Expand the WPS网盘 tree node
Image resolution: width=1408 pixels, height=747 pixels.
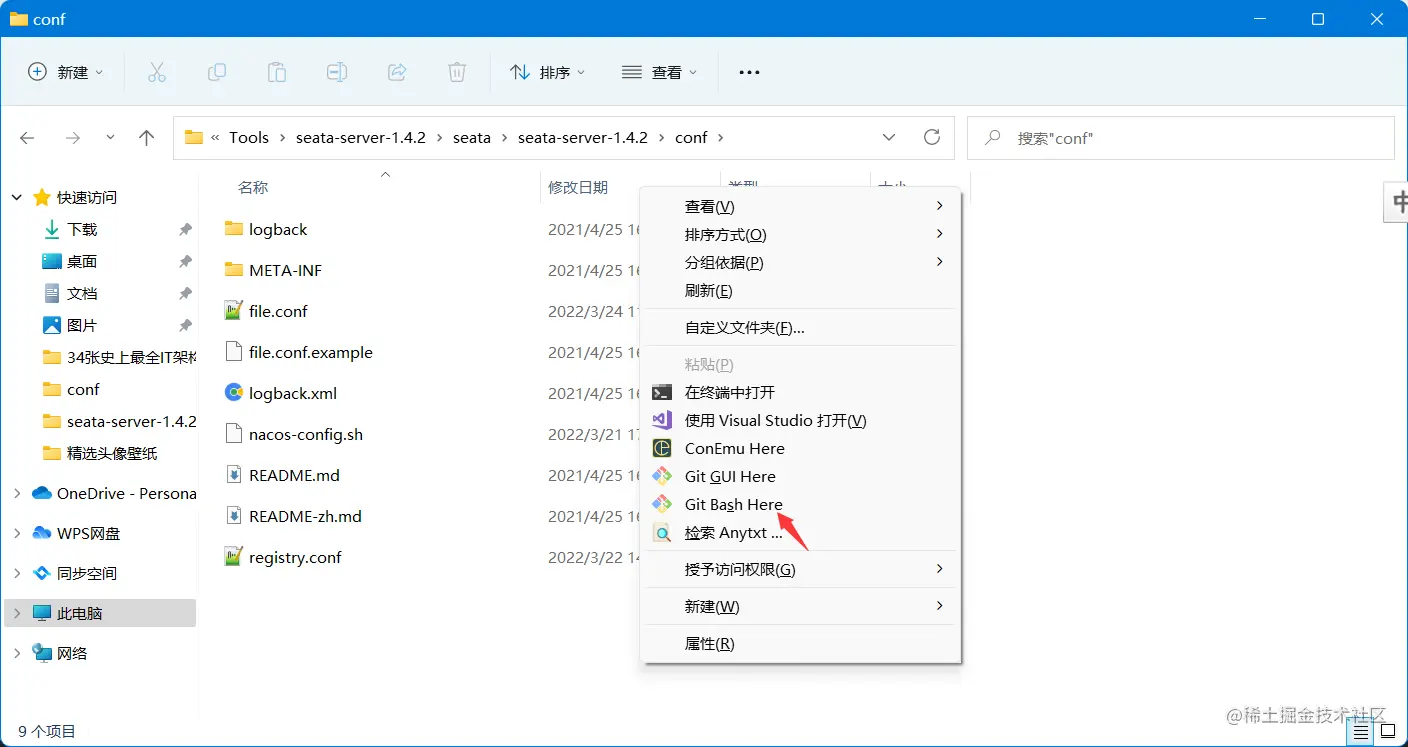[17, 533]
